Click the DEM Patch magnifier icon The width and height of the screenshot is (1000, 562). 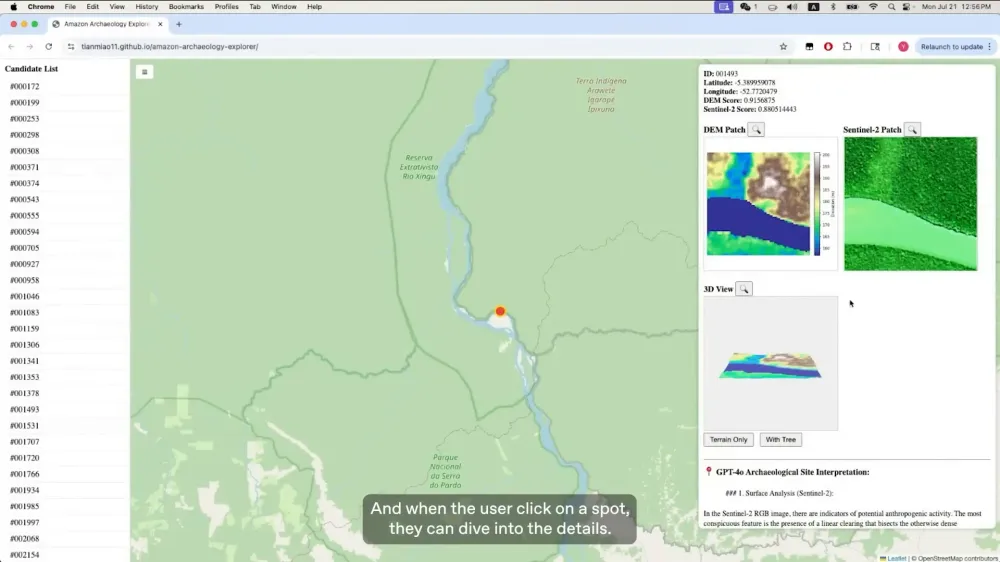click(x=756, y=129)
